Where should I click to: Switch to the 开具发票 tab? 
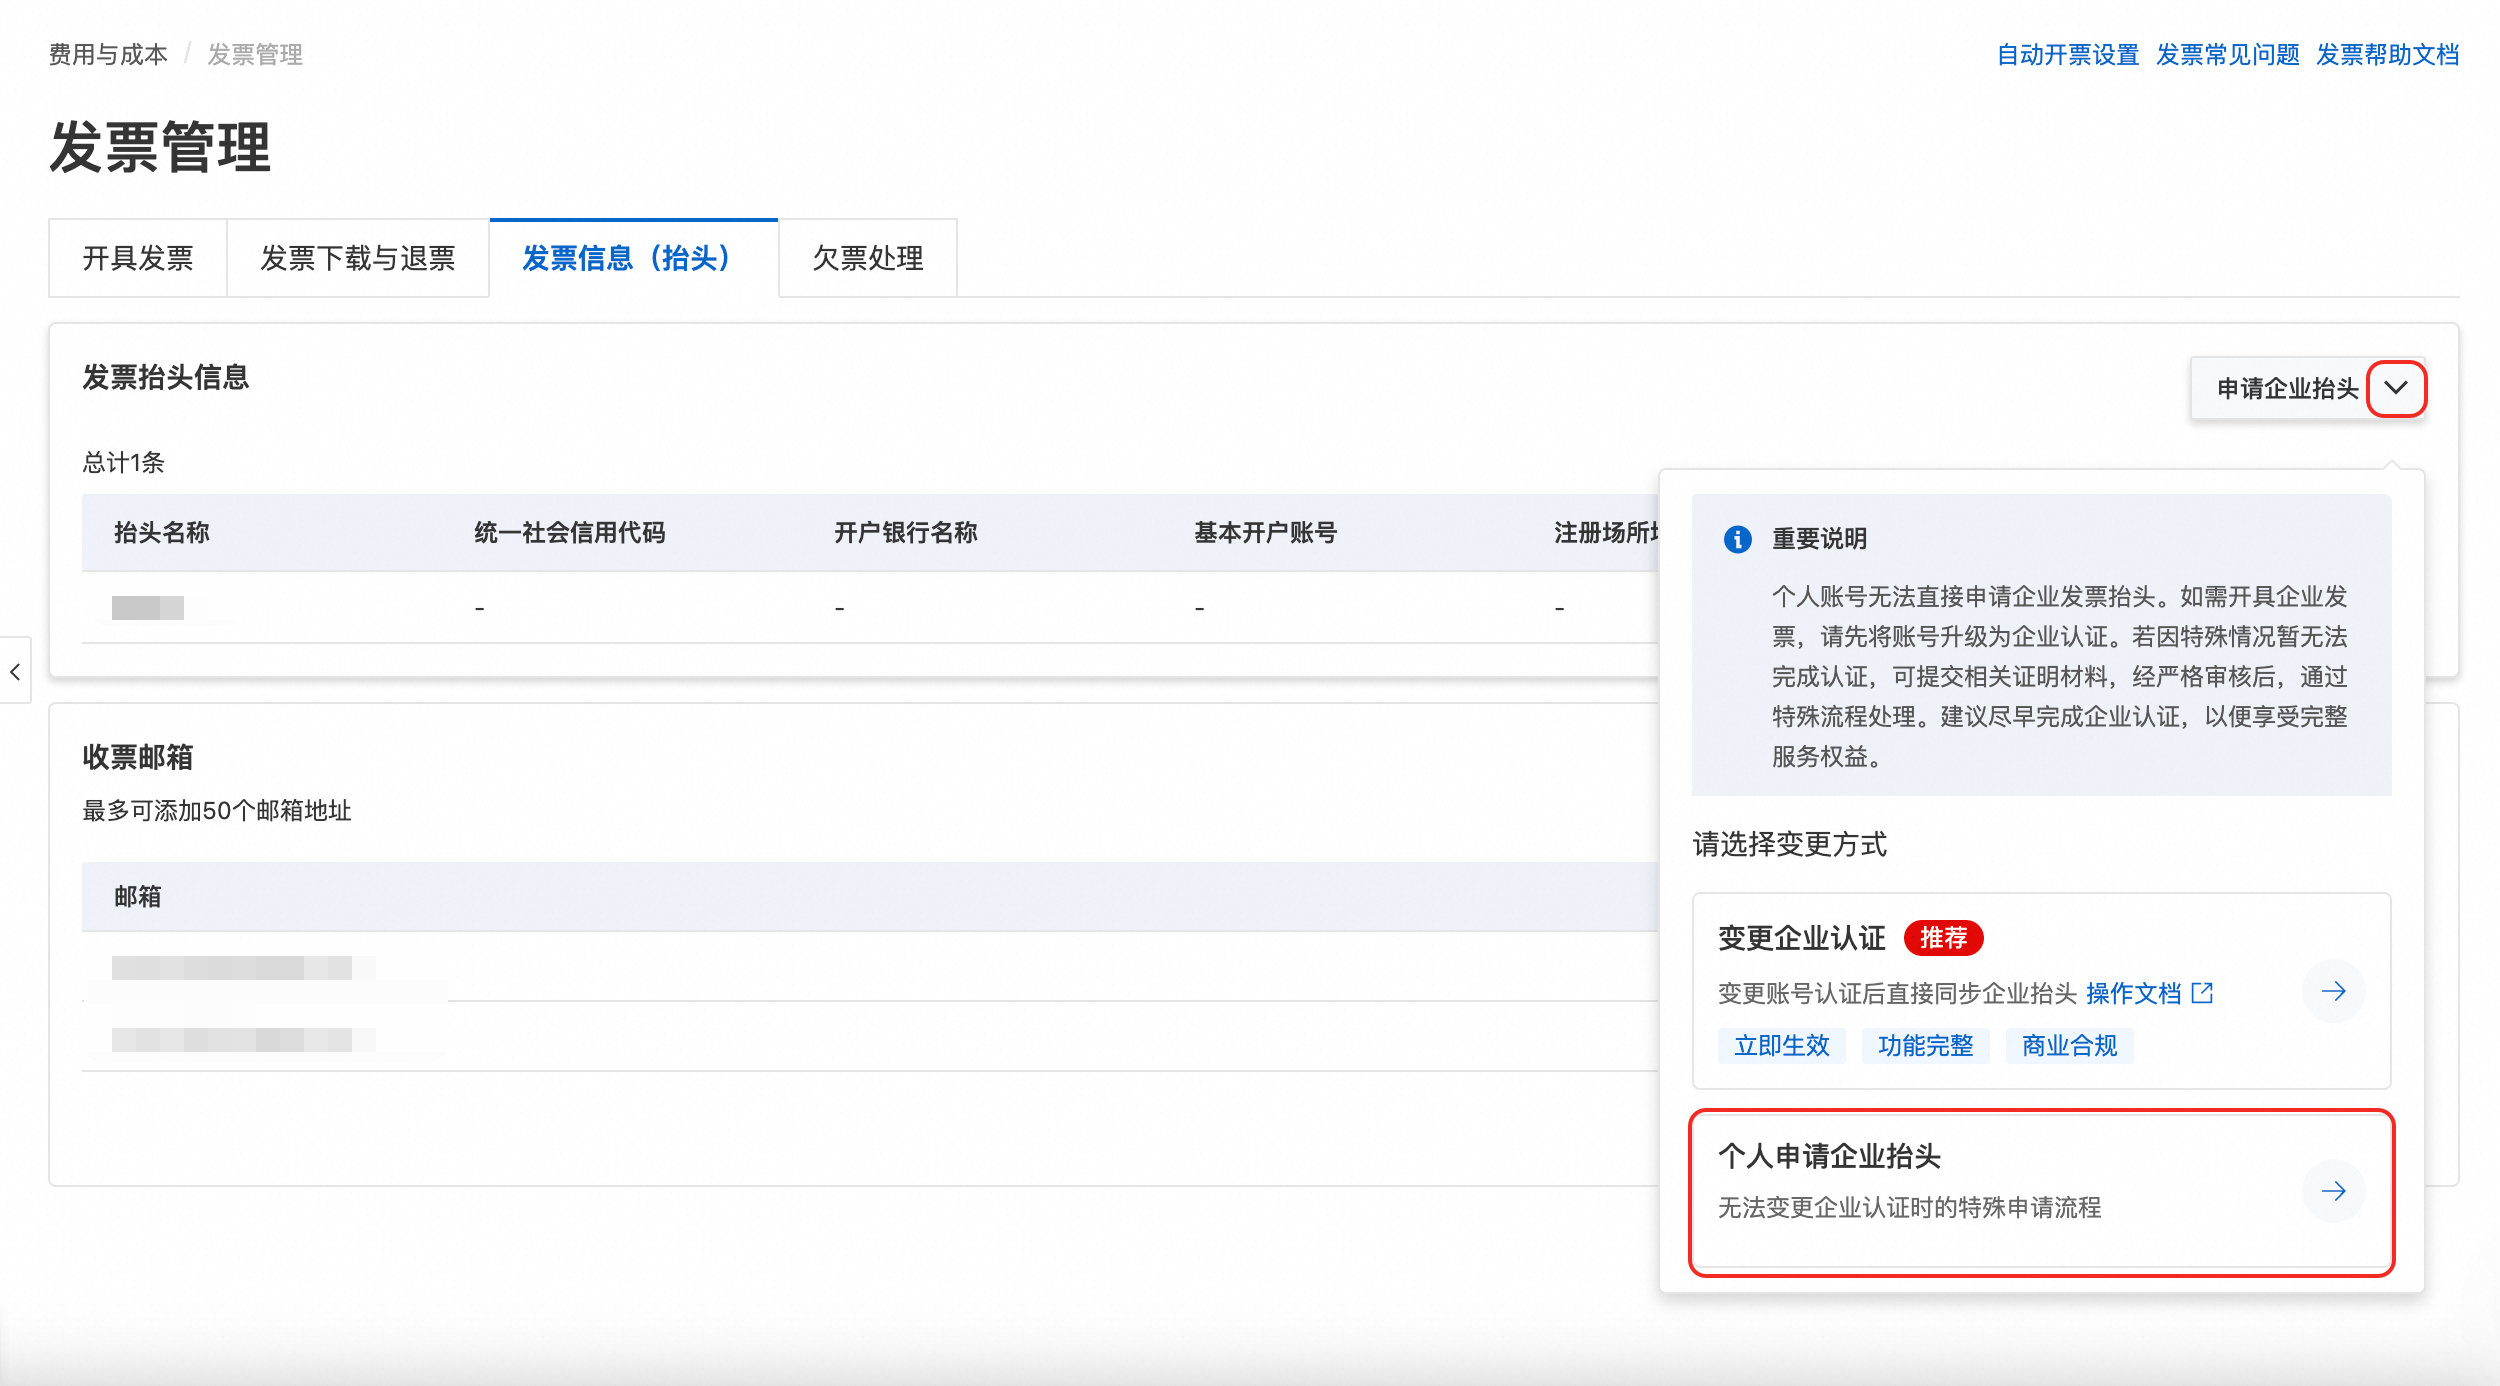[138, 259]
